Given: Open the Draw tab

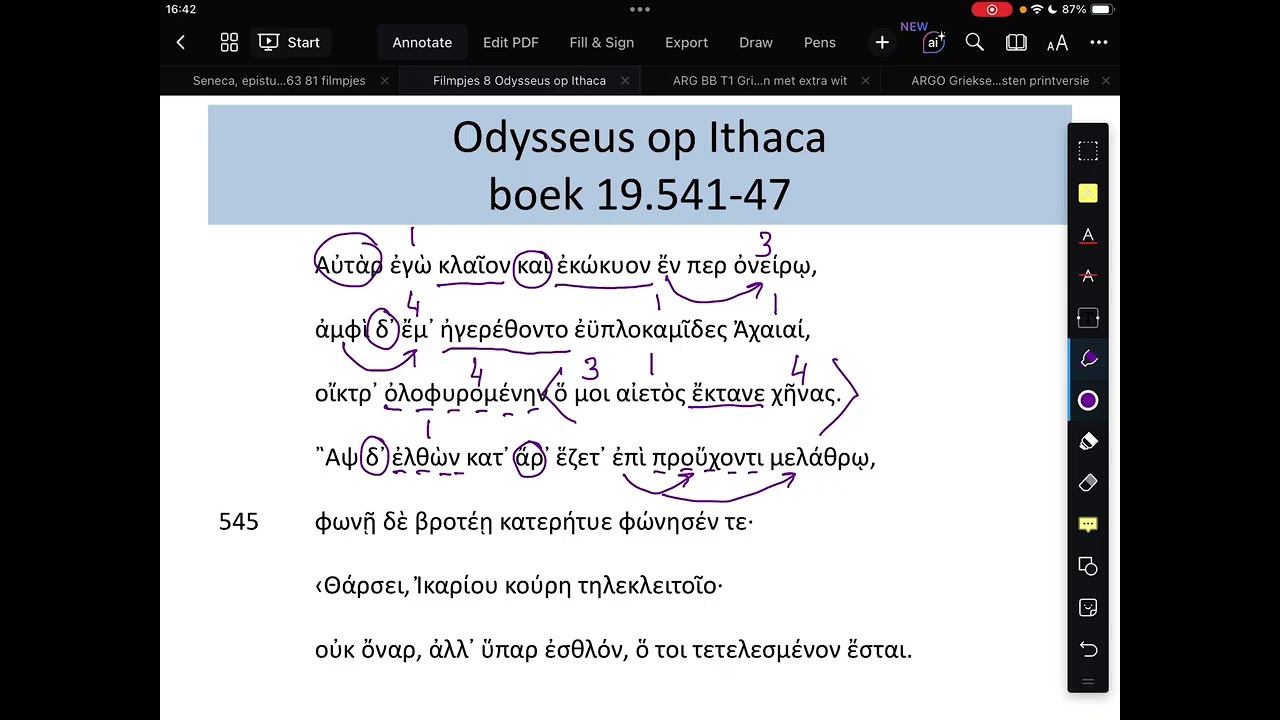Looking at the screenshot, I should [x=756, y=42].
